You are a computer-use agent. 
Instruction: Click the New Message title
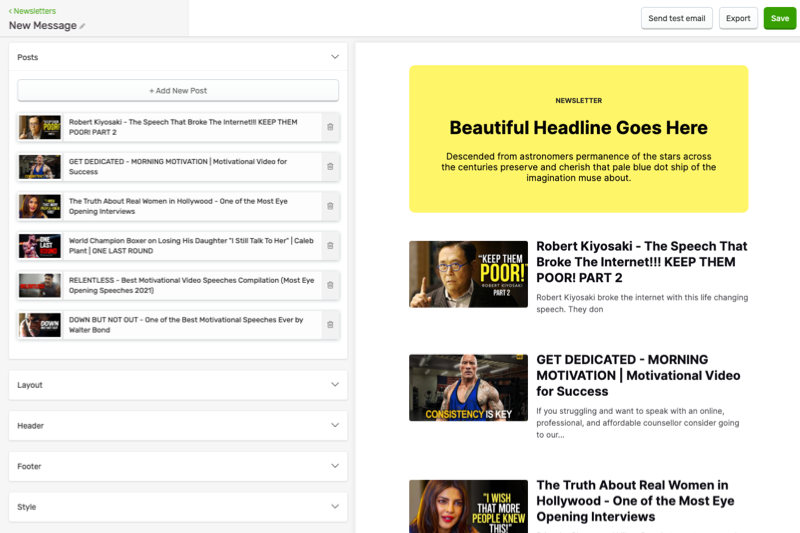(x=43, y=26)
